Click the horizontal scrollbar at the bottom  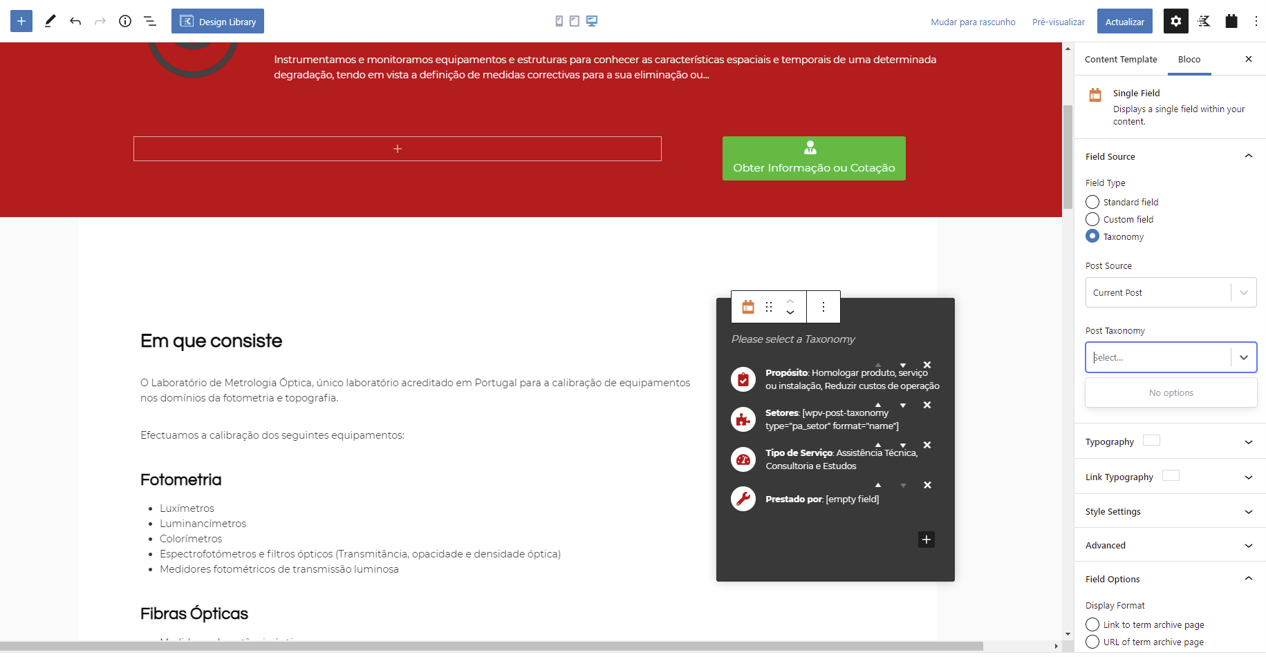pyautogui.click(x=491, y=646)
